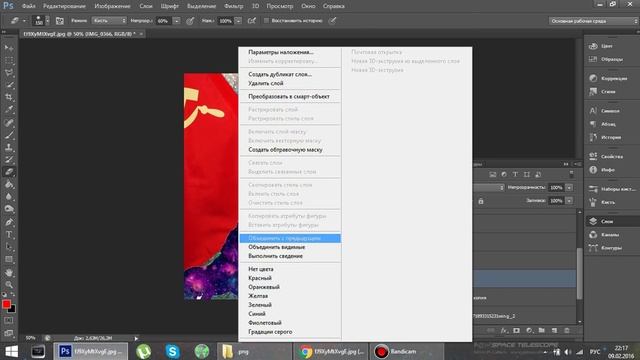640x360 pixels.
Task: Expand the status bar info arrow
Action: click(136, 338)
